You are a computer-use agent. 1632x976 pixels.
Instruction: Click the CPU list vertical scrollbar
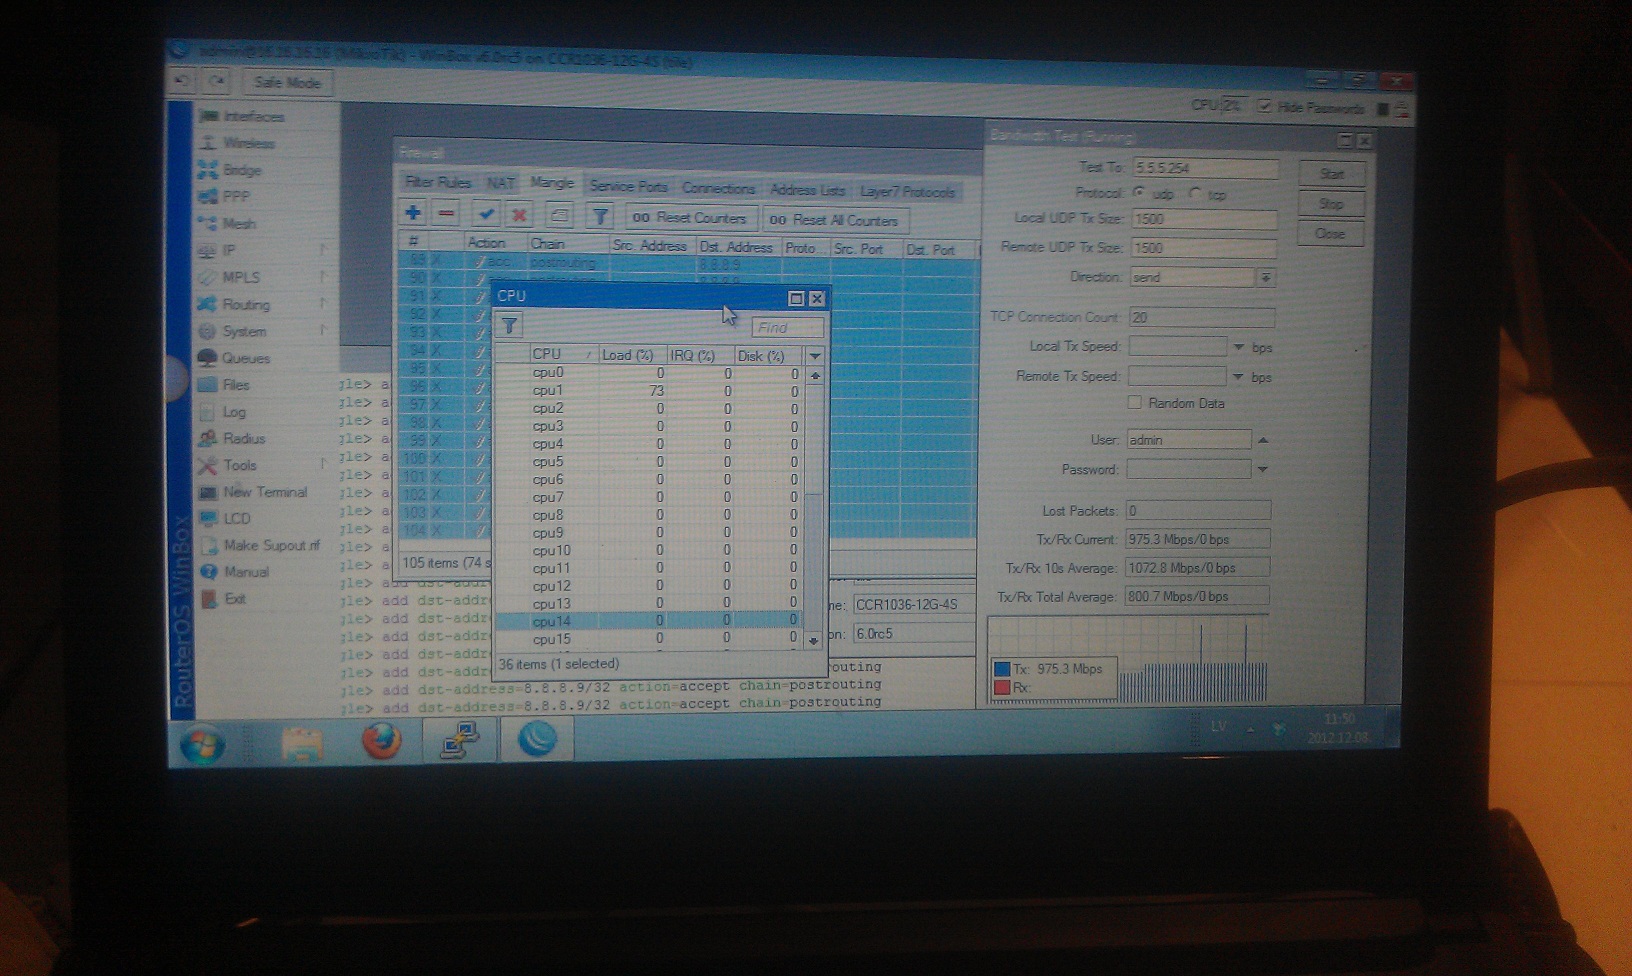(814, 508)
